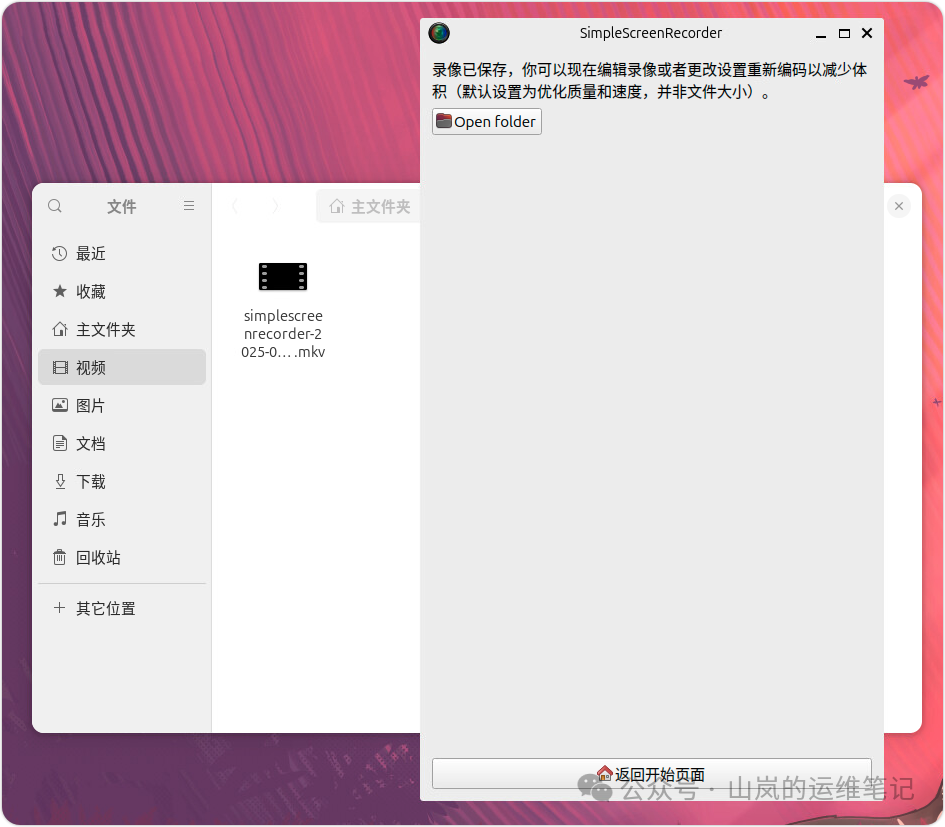Screen dimensions: 945x827
Task: Open 文档 folder in sidebar
Action: tap(122, 444)
